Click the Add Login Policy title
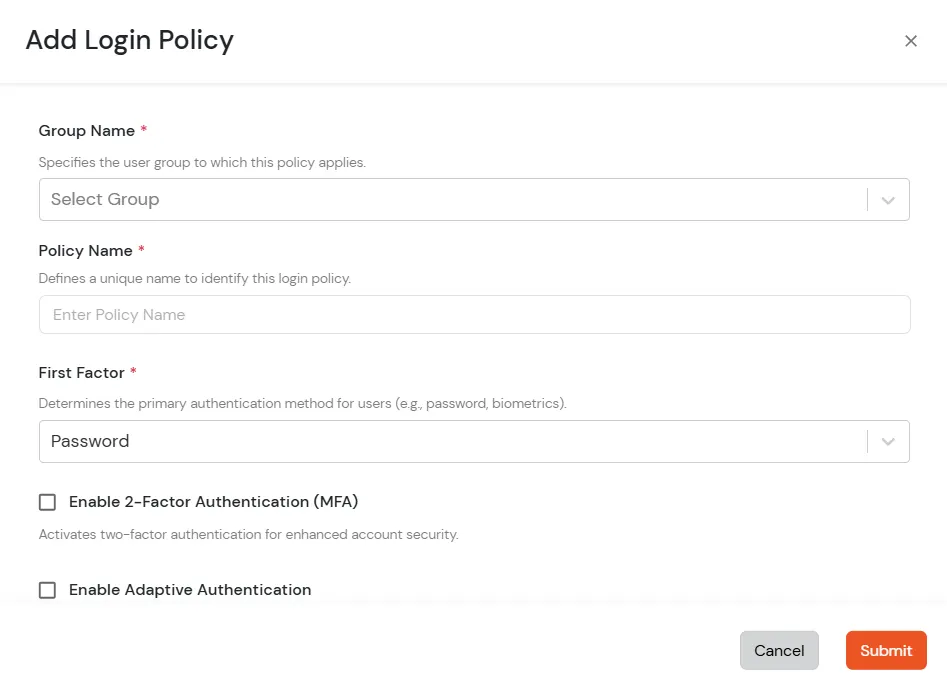 (129, 41)
